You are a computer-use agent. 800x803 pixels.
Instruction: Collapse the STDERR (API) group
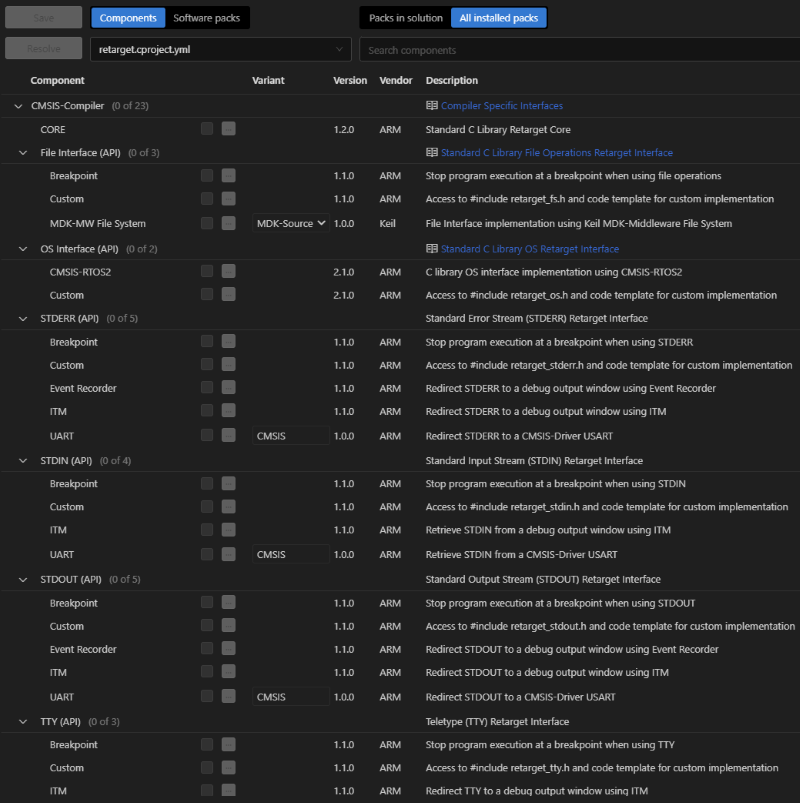coord(22,319)
